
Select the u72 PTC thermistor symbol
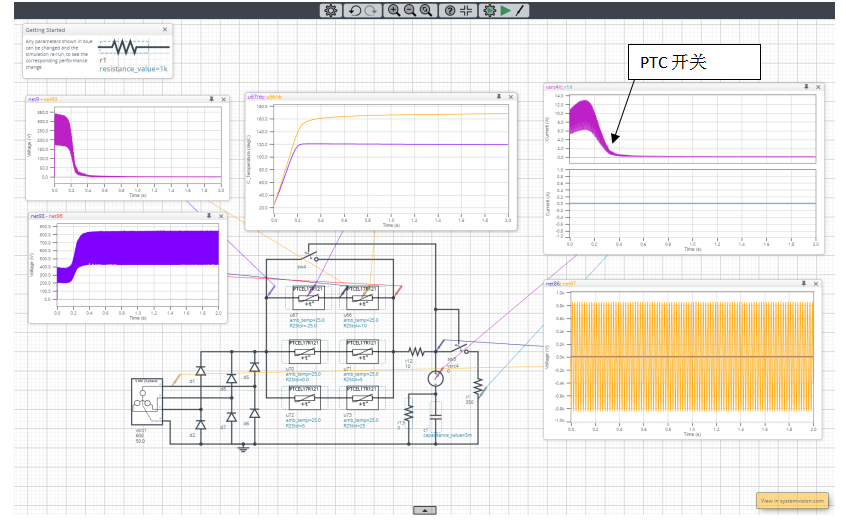pyautogui.click(x=305, y=397)
